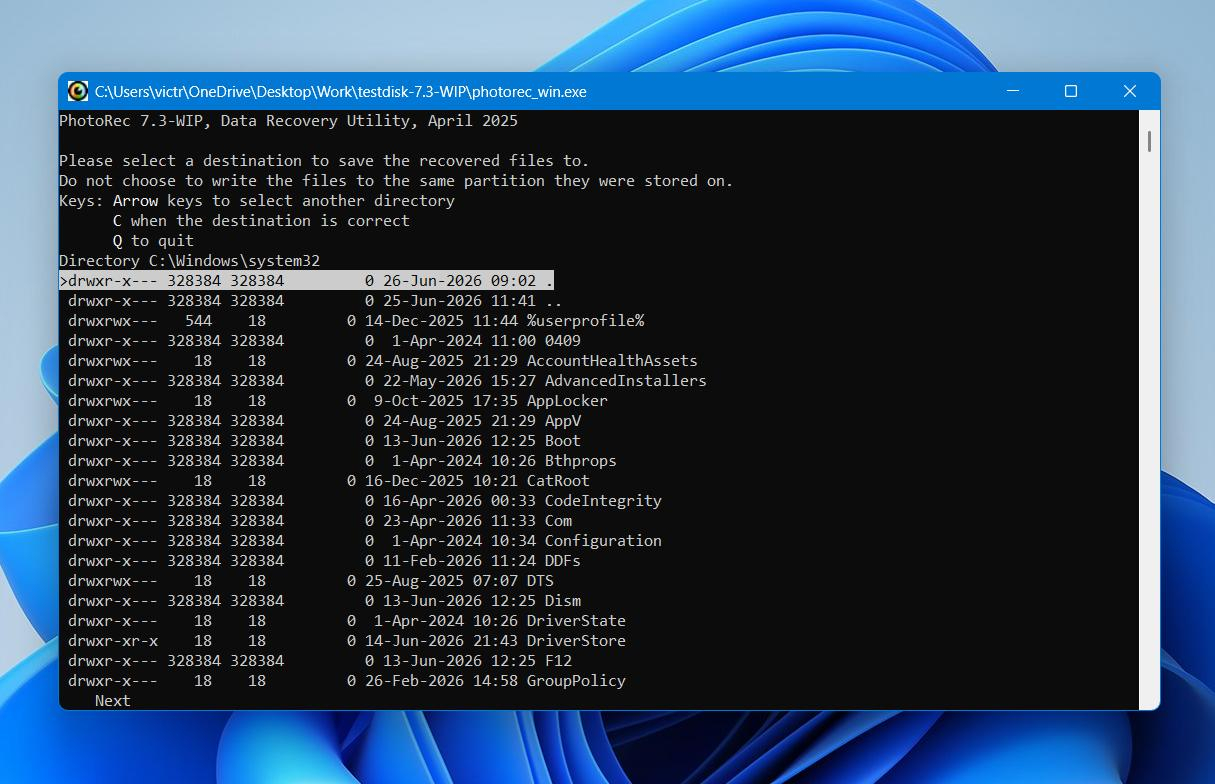Click the window title path text
The image size is (1215, 784).
[x=341, y=92]
